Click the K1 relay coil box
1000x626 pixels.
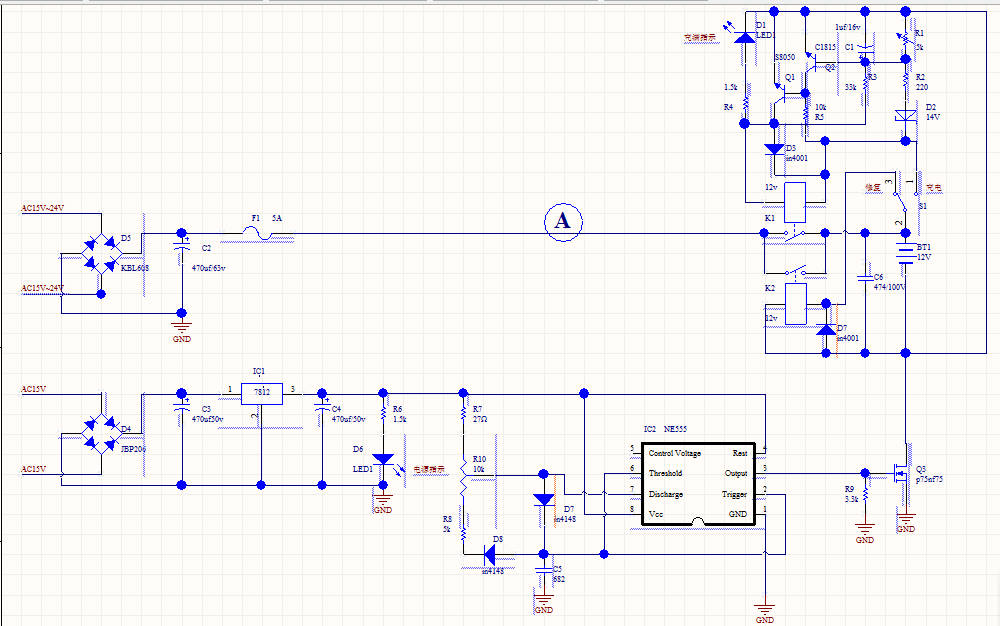pyautogui.click(x=797, y=200)
